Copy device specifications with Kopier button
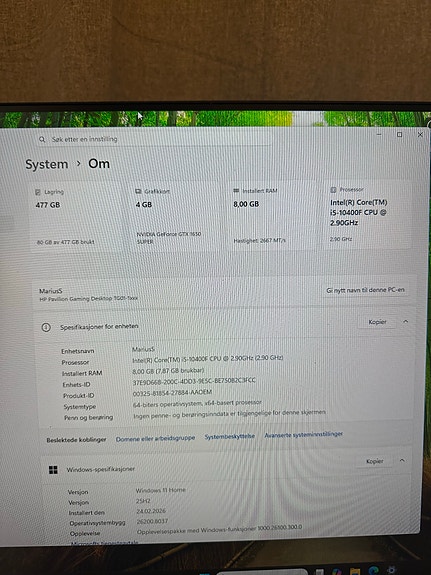This screenshot has height=575, width=431. tap(377, 322)
